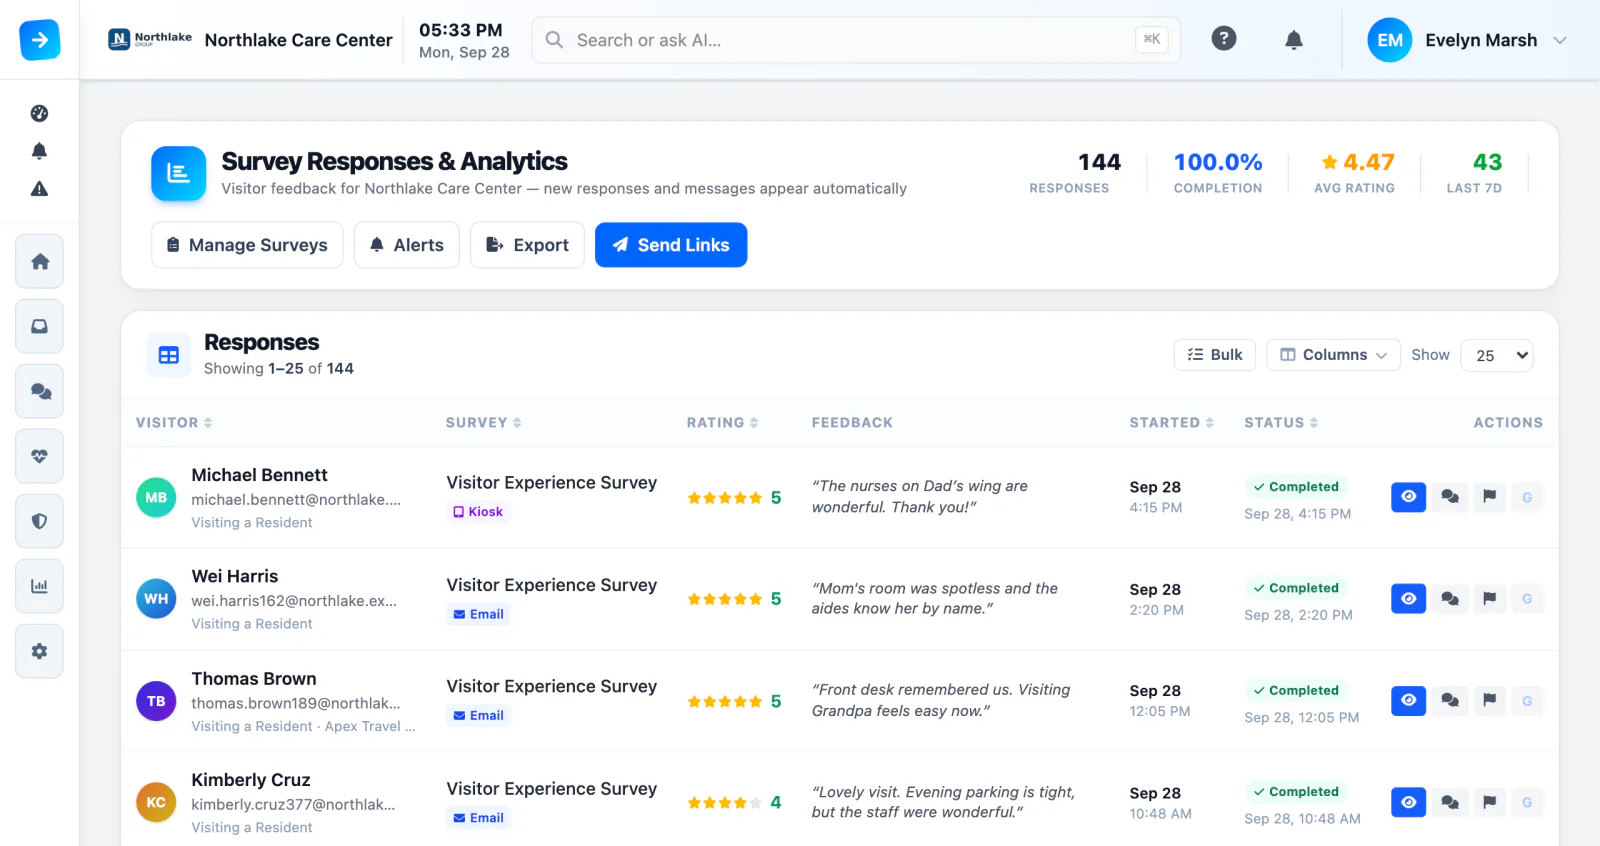Go to Home via sidebar house icon

(39, 261)
